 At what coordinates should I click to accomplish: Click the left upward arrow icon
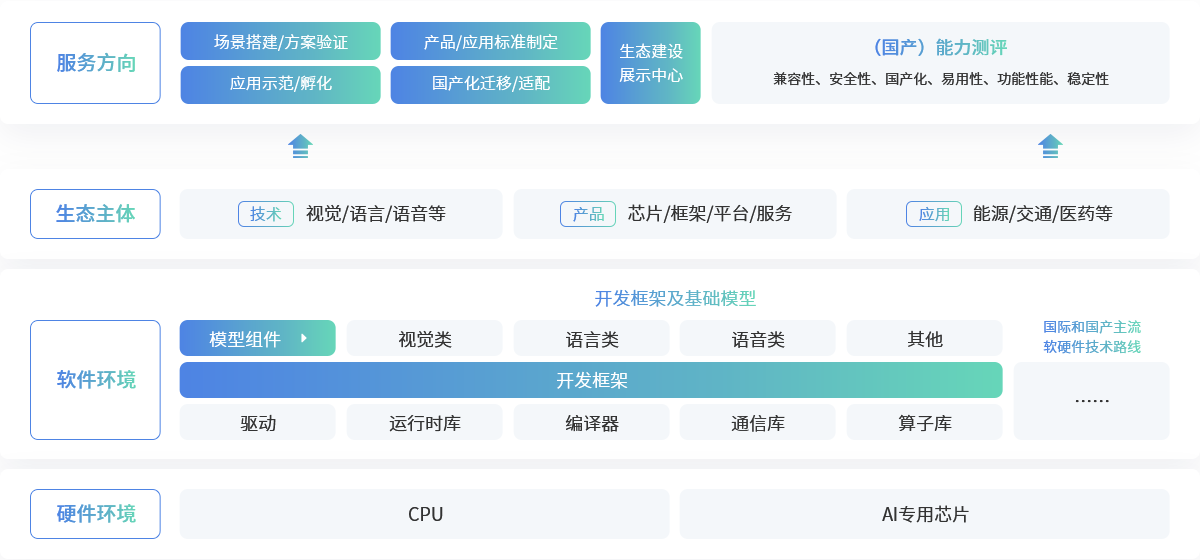click(300, 146)
